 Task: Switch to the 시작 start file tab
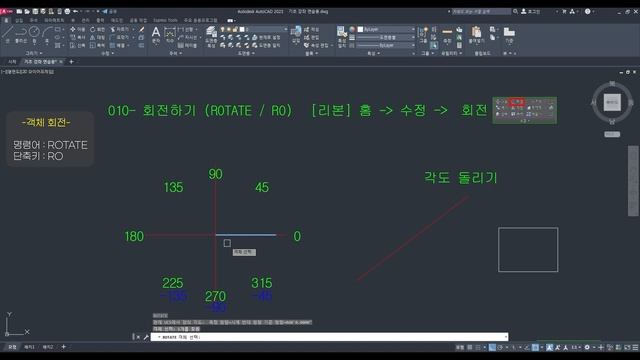pos(12,62)
